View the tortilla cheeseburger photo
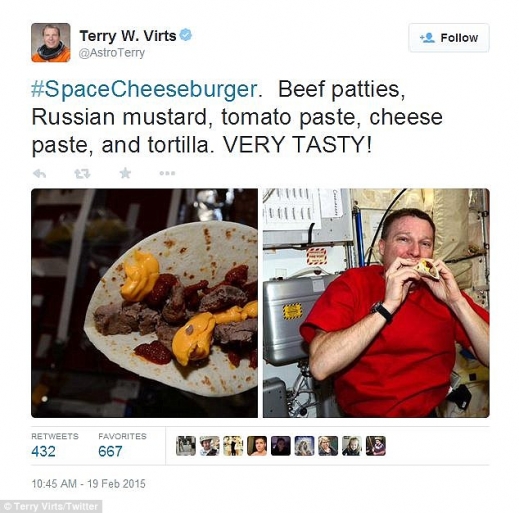The image size is (519, 513). (144, 303)
